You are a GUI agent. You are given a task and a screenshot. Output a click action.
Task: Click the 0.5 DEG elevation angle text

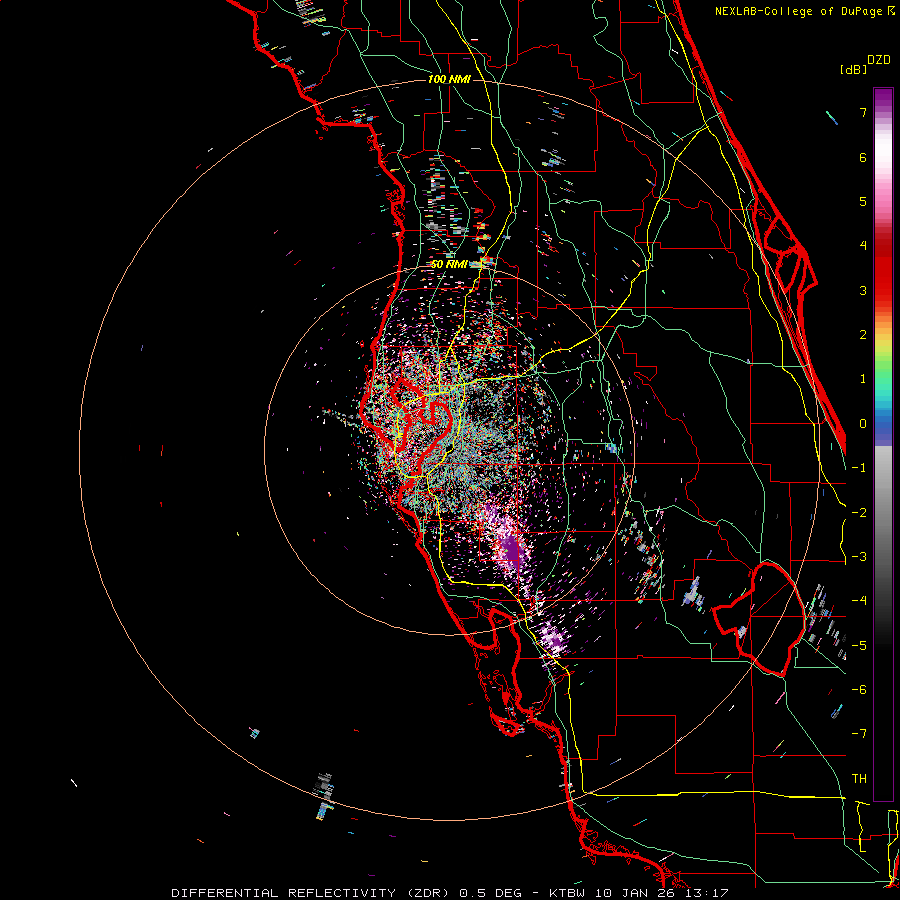(x=491, y=893)
